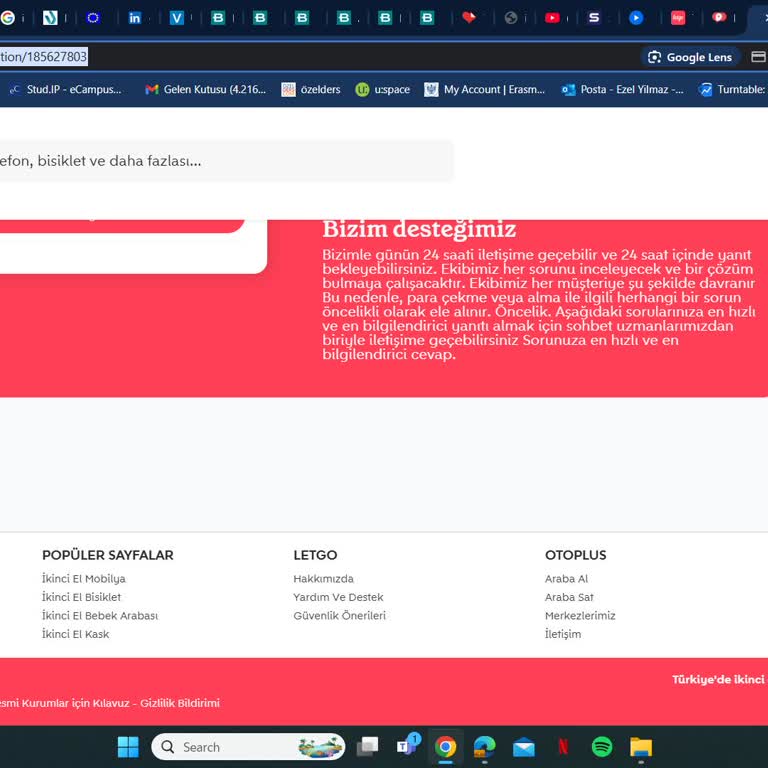Open Spotify from the taskbar

[602, 747]
